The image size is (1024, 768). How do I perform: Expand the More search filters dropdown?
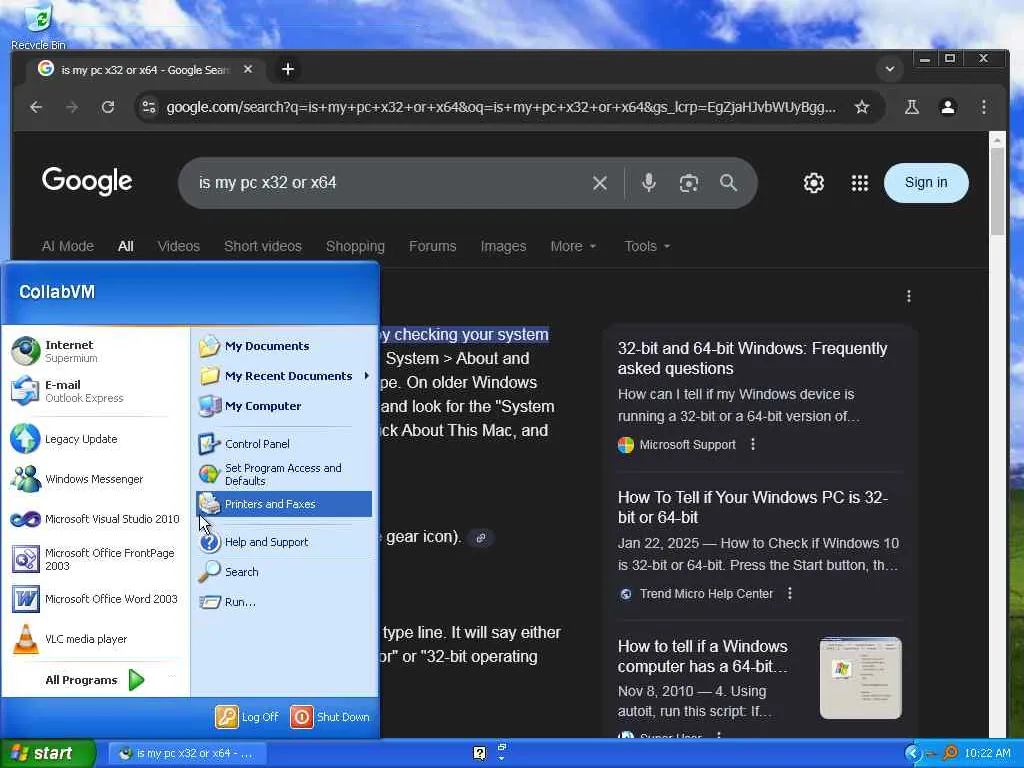point(573,246)
